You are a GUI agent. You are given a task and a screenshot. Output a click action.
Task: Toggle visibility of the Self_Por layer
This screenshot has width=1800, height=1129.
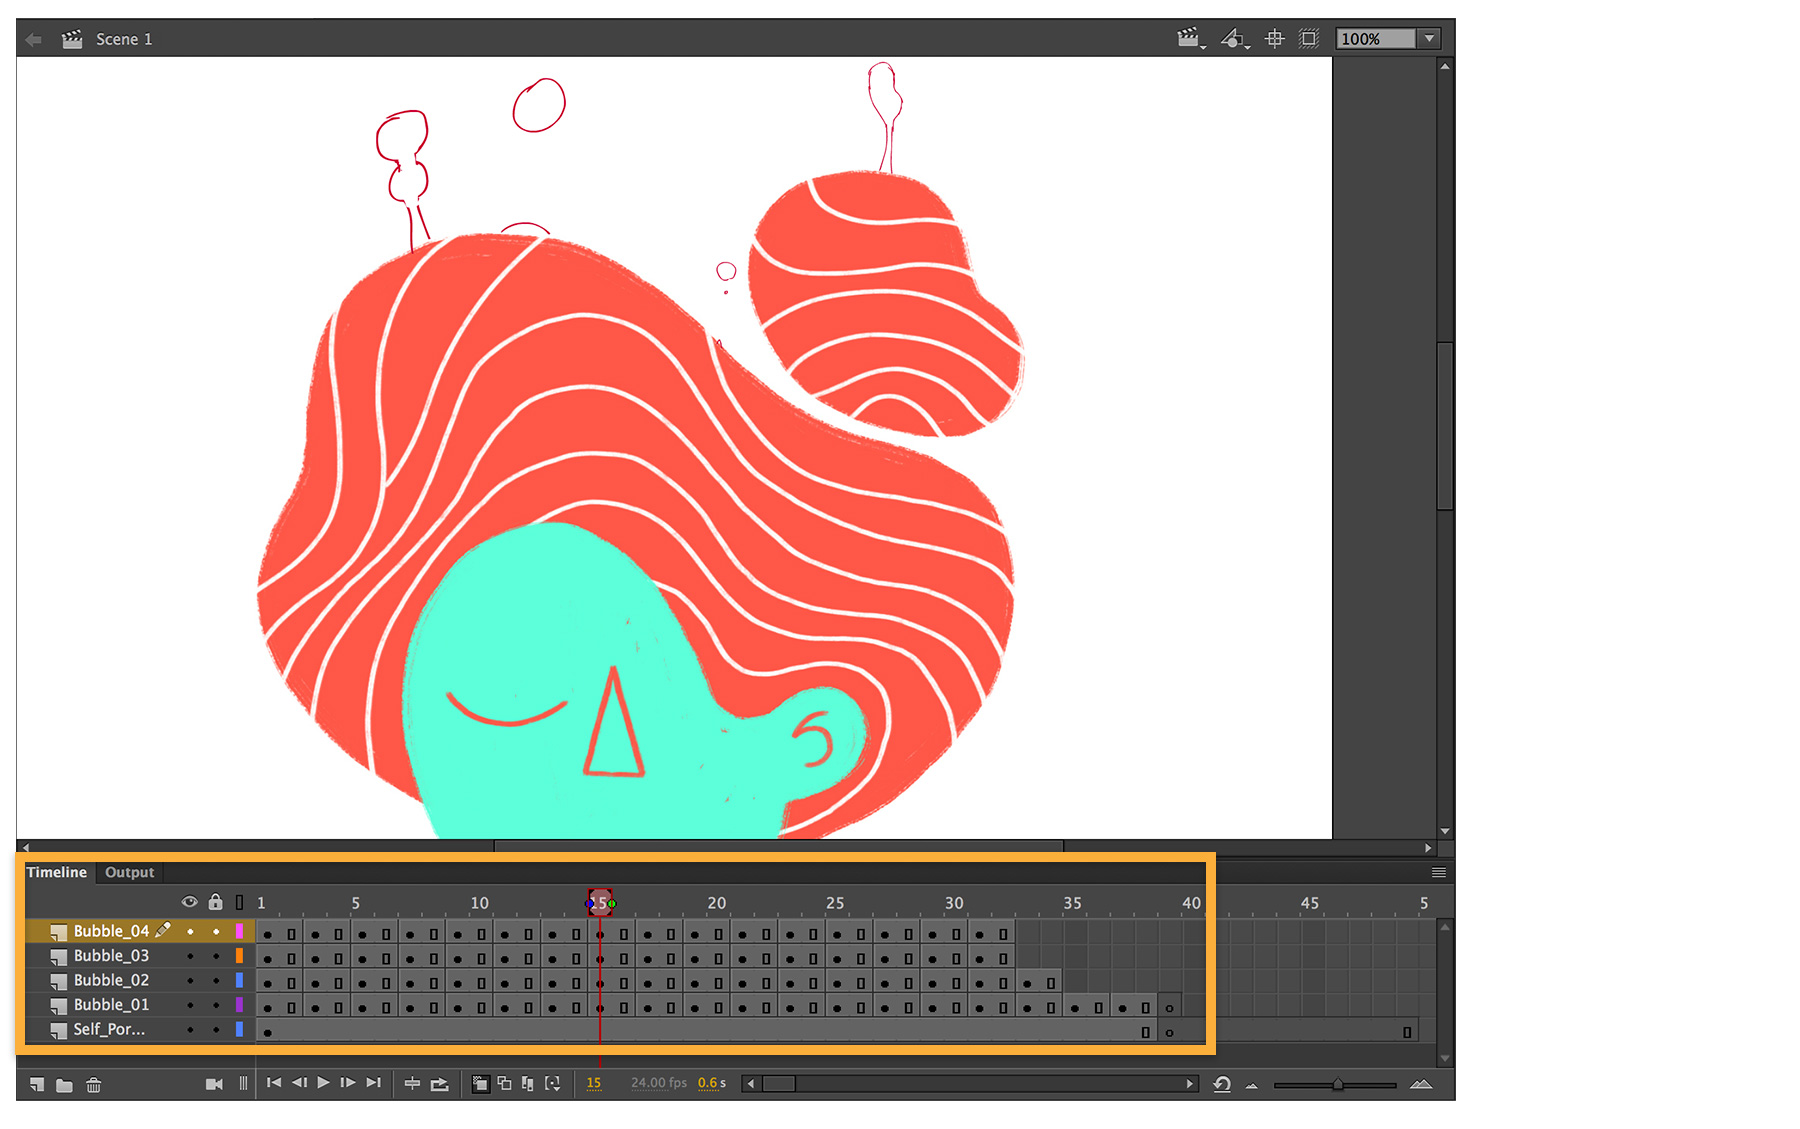pos(190,1030)
